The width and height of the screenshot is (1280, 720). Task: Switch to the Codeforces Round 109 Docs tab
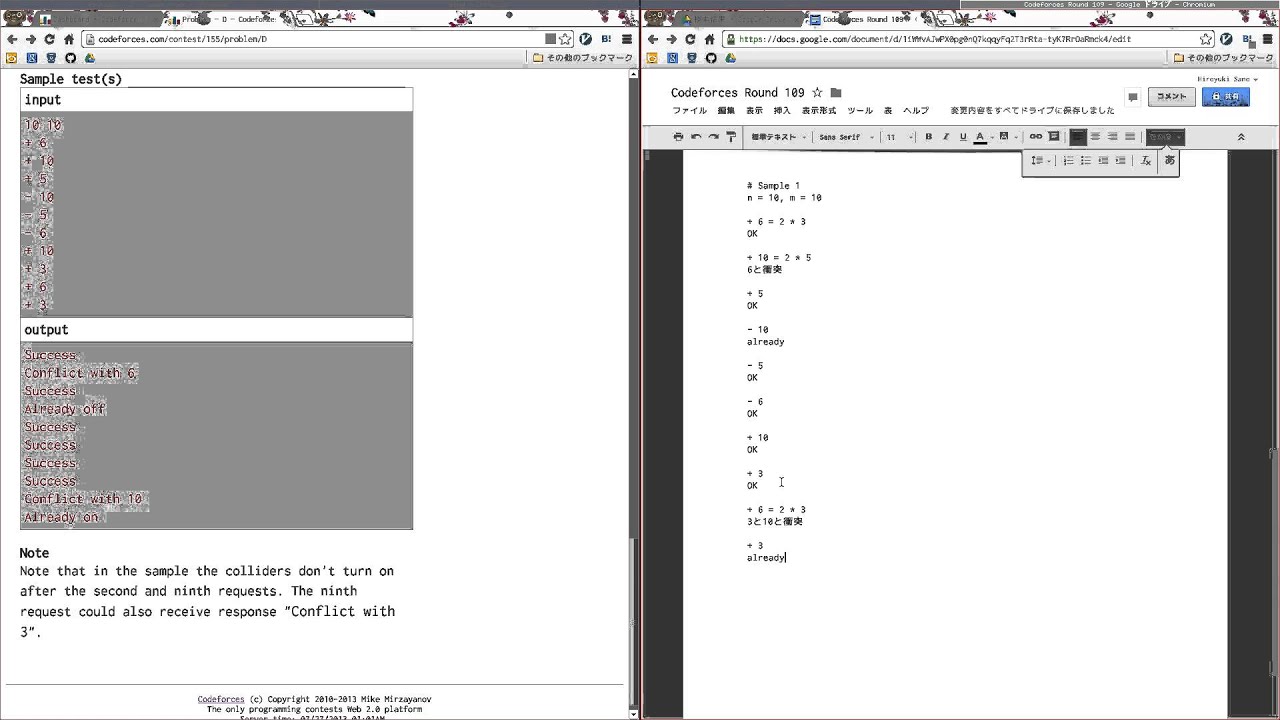[860, 19]
